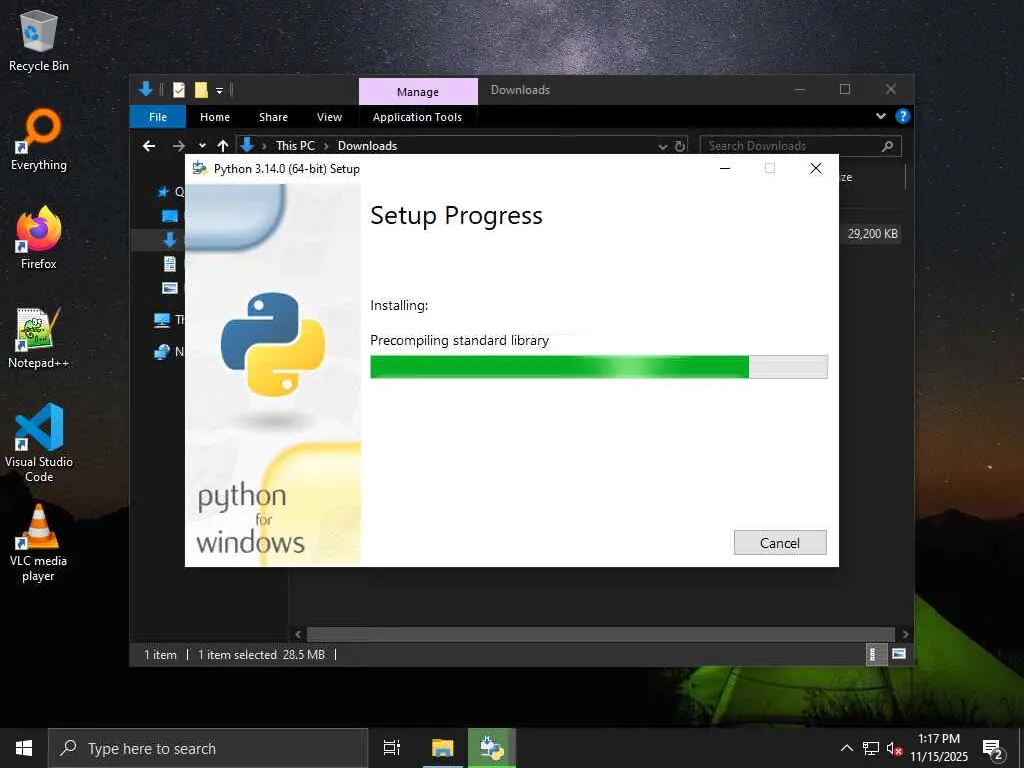Select the Desktop icon in sidebar
Image resolution: width=1024 pixels, height=768 pixels.
pos(170,216)
